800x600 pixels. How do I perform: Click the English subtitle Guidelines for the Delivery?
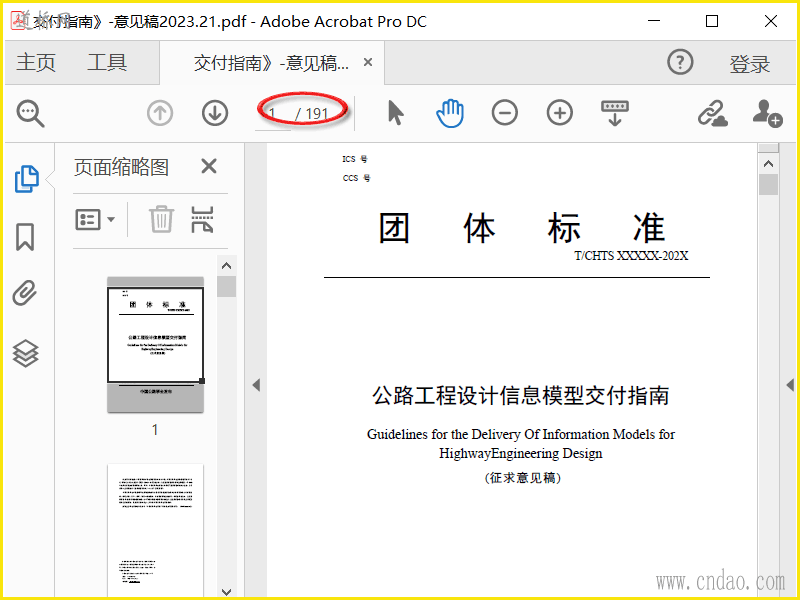coord(521,443)
